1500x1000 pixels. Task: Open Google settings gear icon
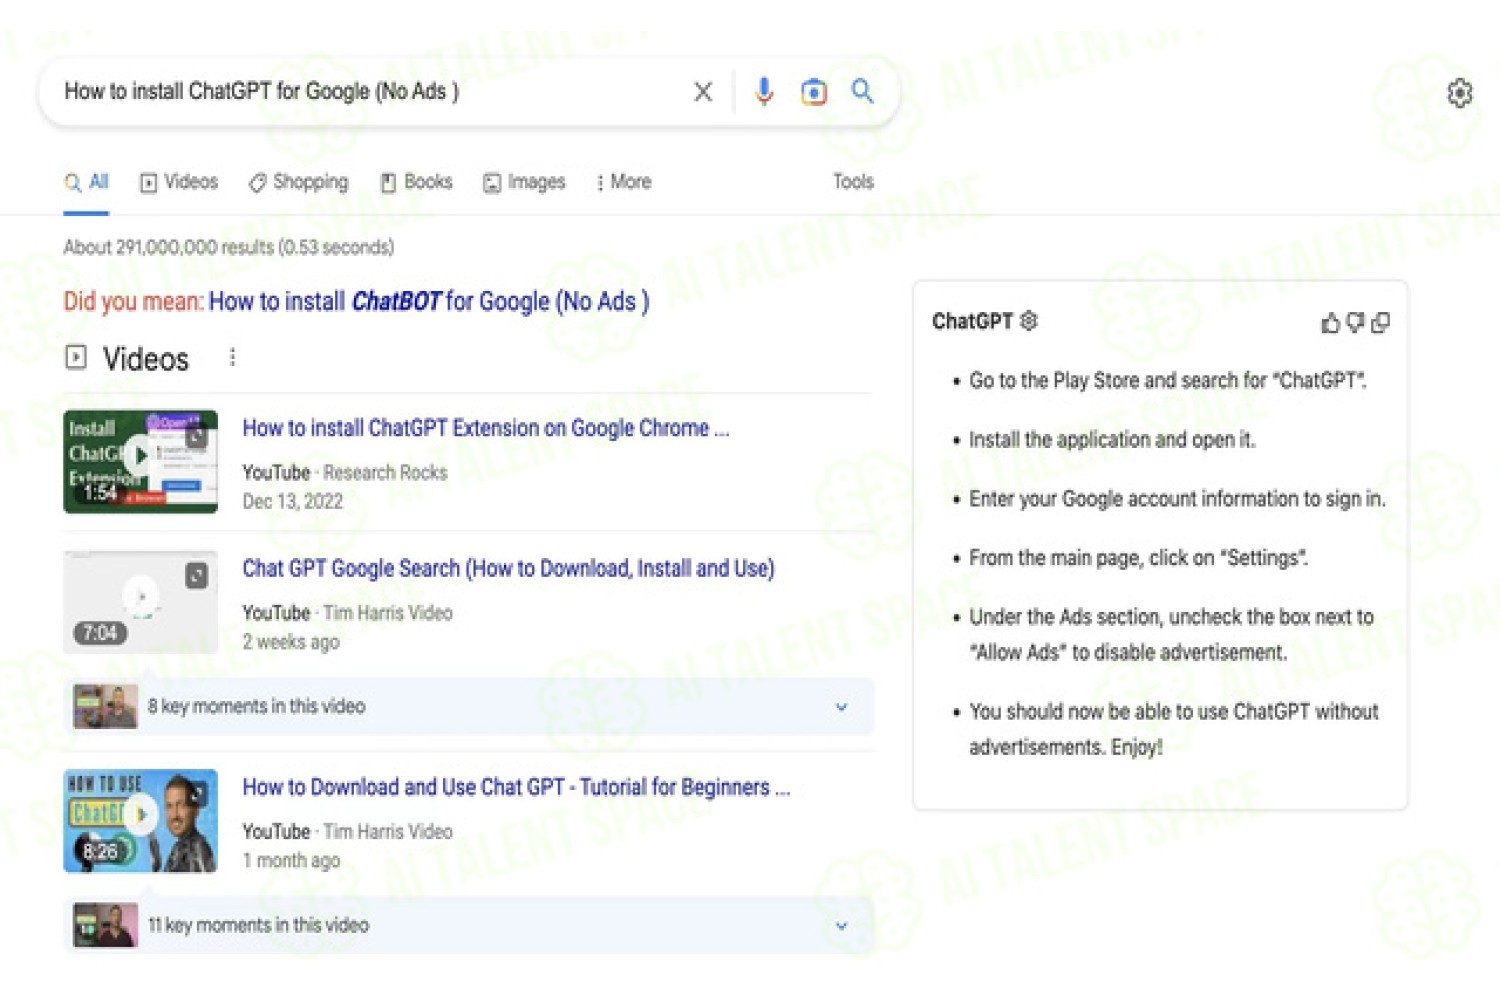click(x=1460, y=93)
